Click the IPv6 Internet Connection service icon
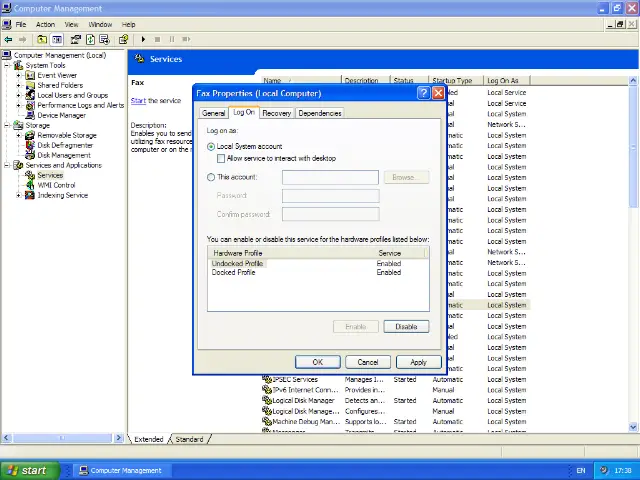The width and height of the screenshot is (640, 480). (x=267, y=390)
